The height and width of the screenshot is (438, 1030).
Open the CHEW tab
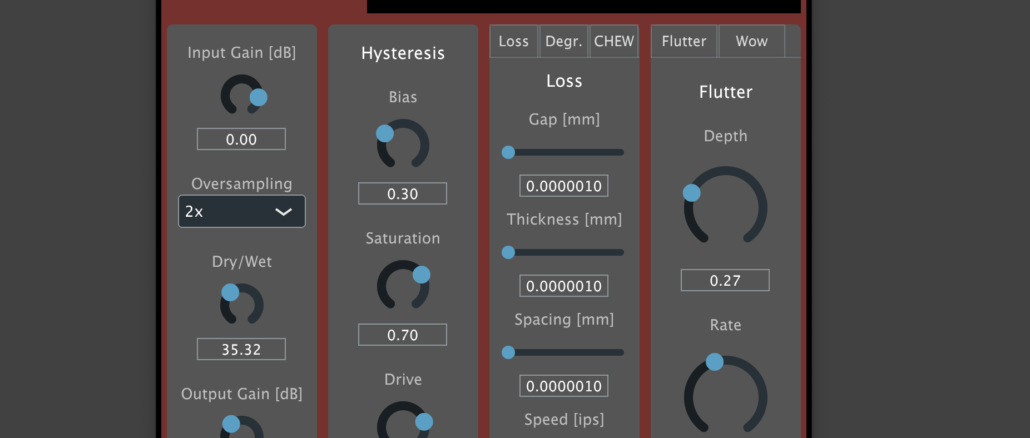tap(614, 41)
